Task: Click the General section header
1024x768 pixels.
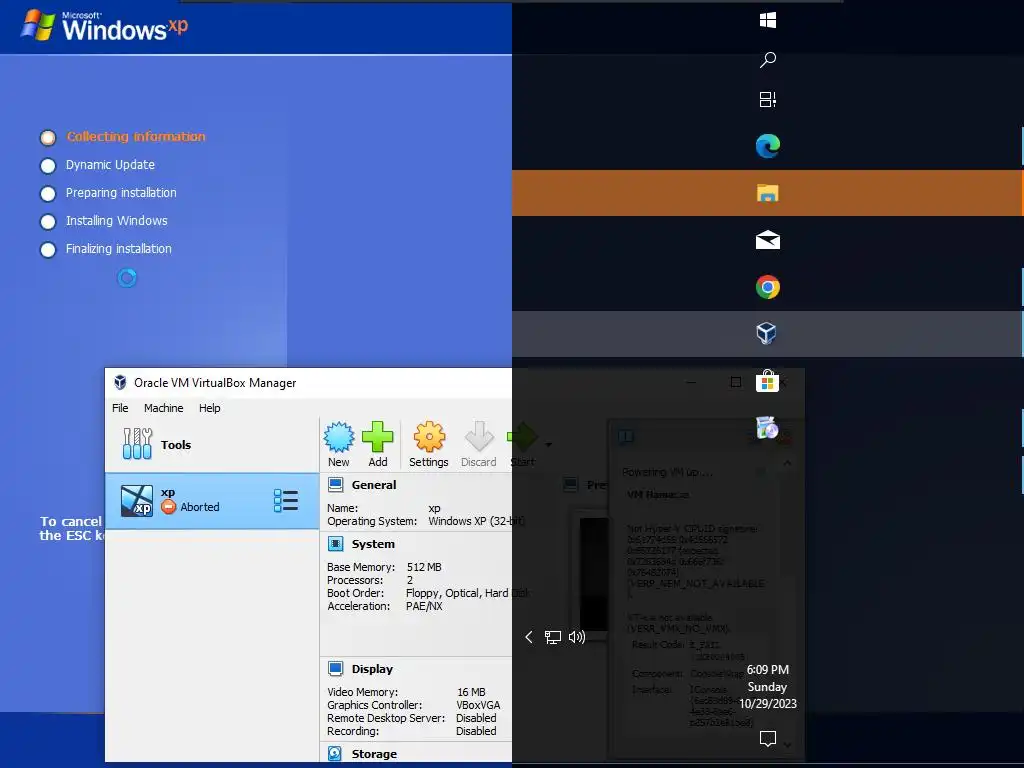Action: (374, 485)
